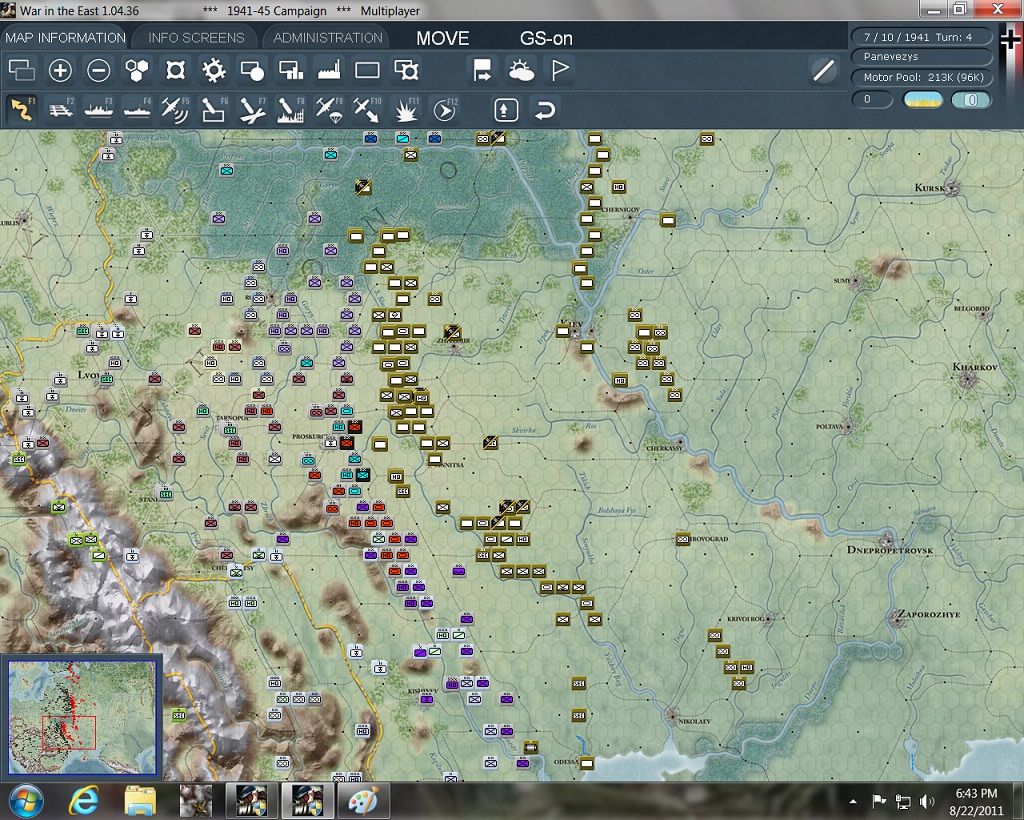
Task: Open the File Explorer taskbar folder
Action: [x=140, y=801]
